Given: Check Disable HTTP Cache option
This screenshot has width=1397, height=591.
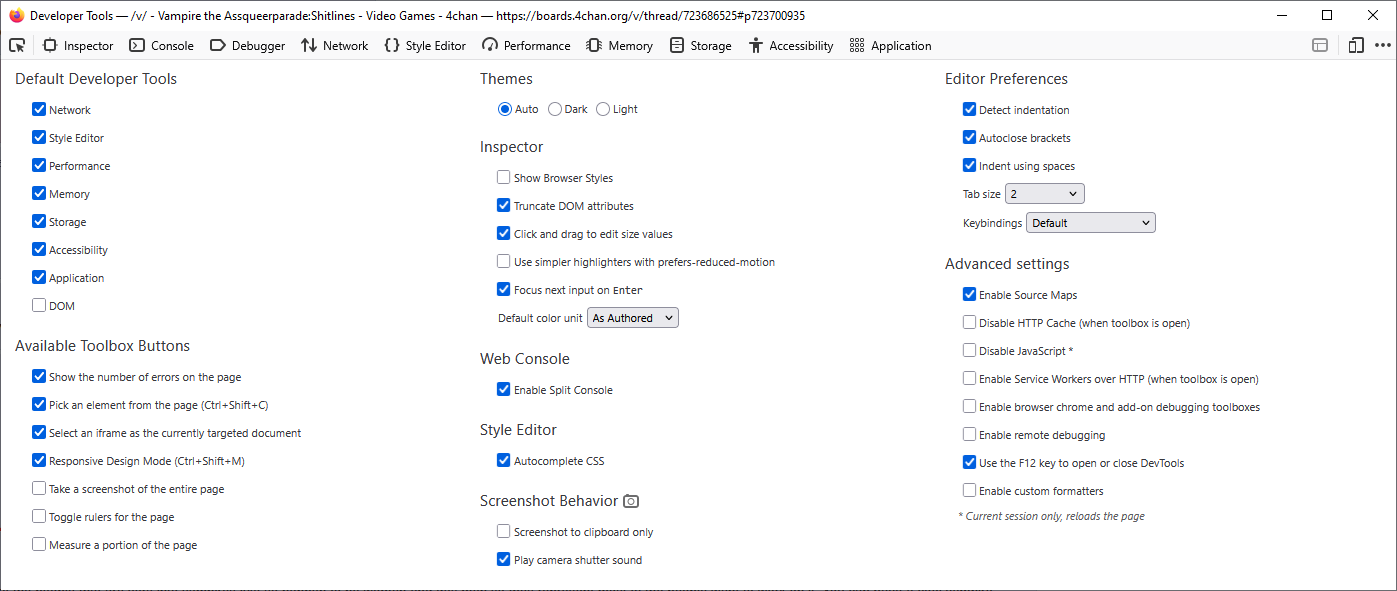Looking at the screenshot, I should (969, 323).
